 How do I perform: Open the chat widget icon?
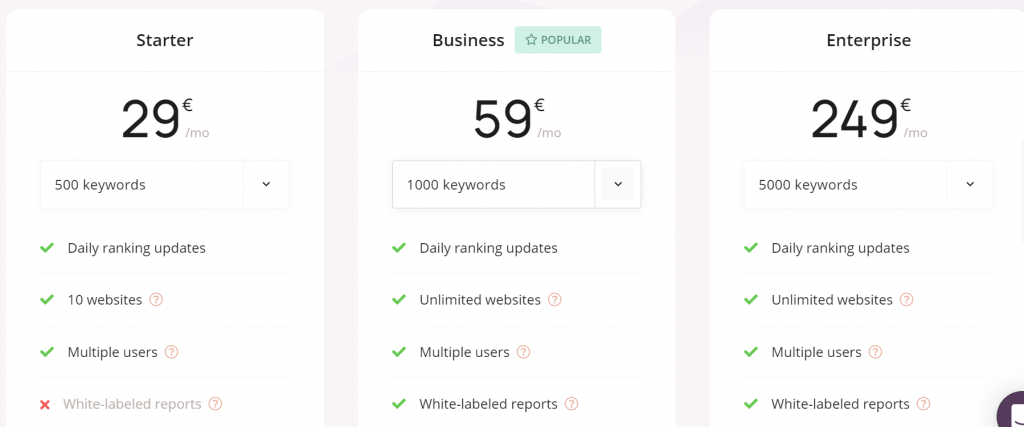click(1012, 411)
